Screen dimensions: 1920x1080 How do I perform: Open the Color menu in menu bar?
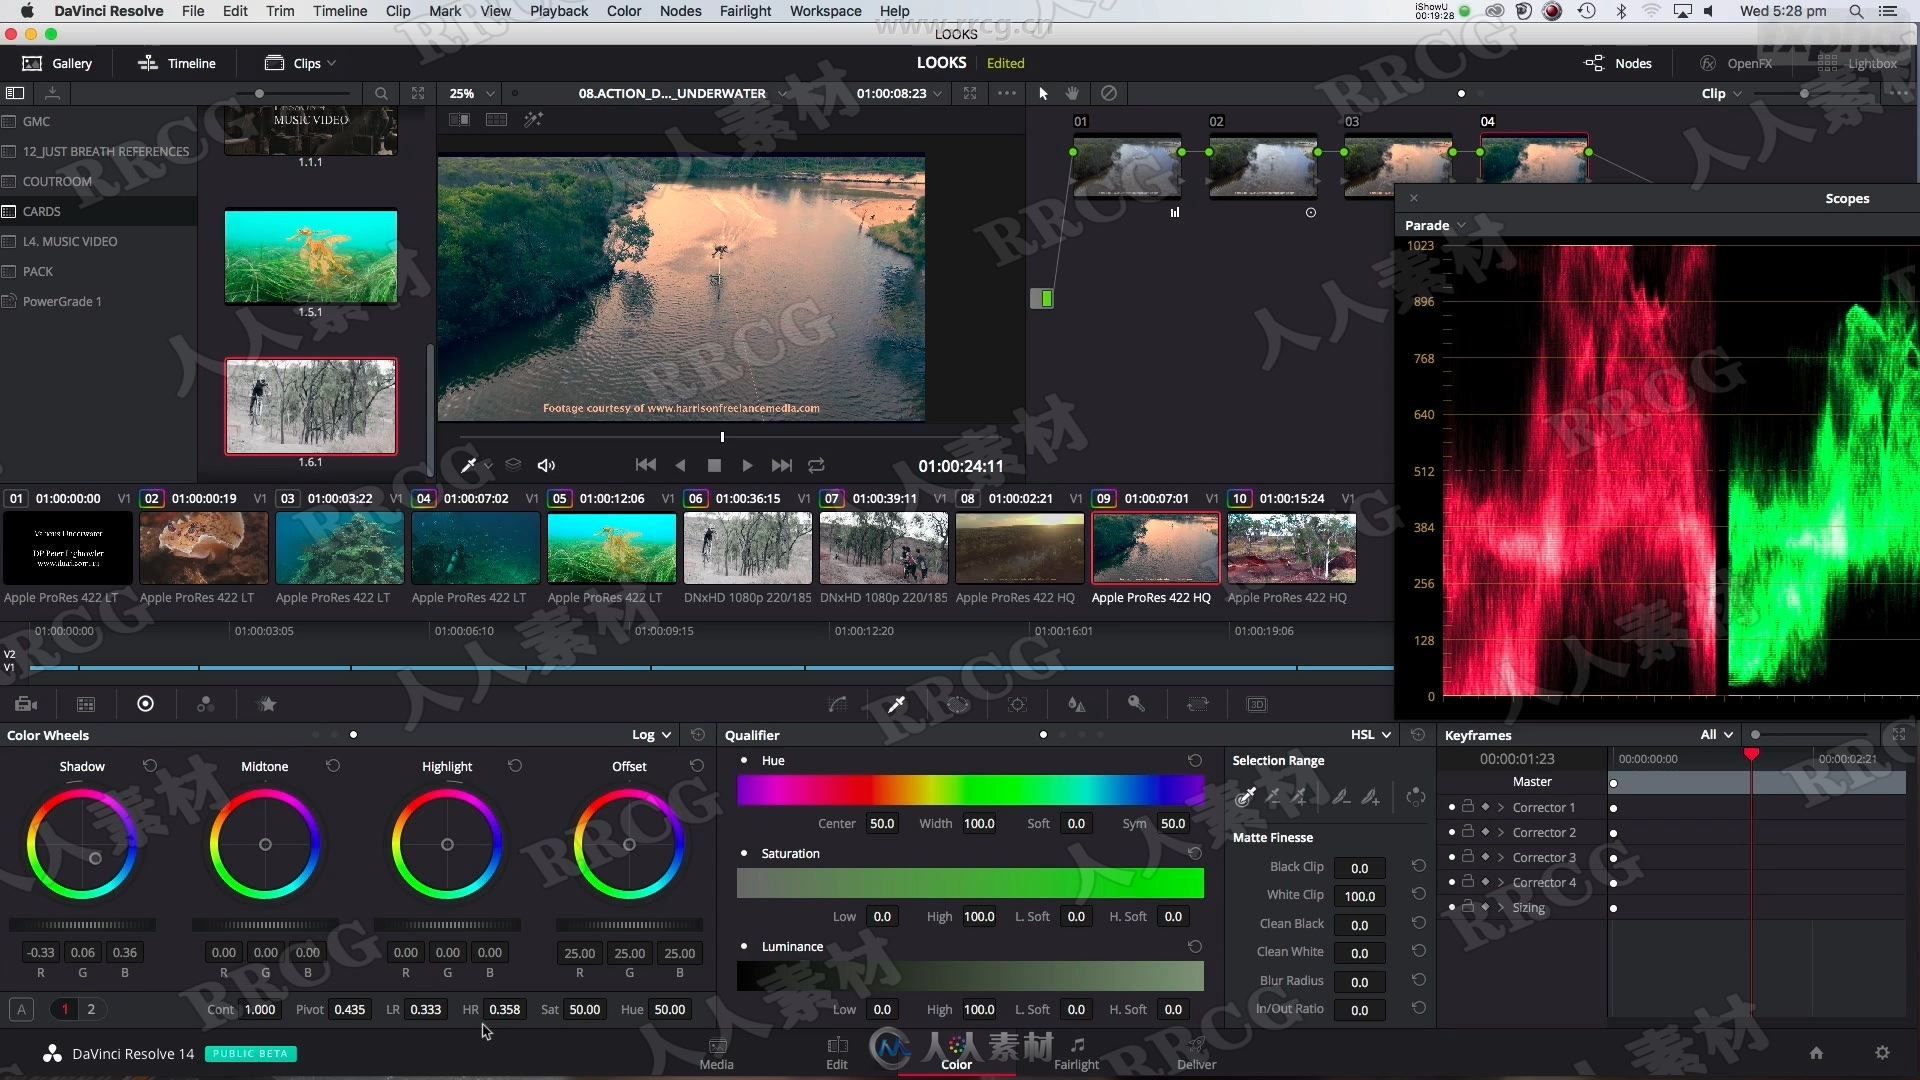[622, 11]
